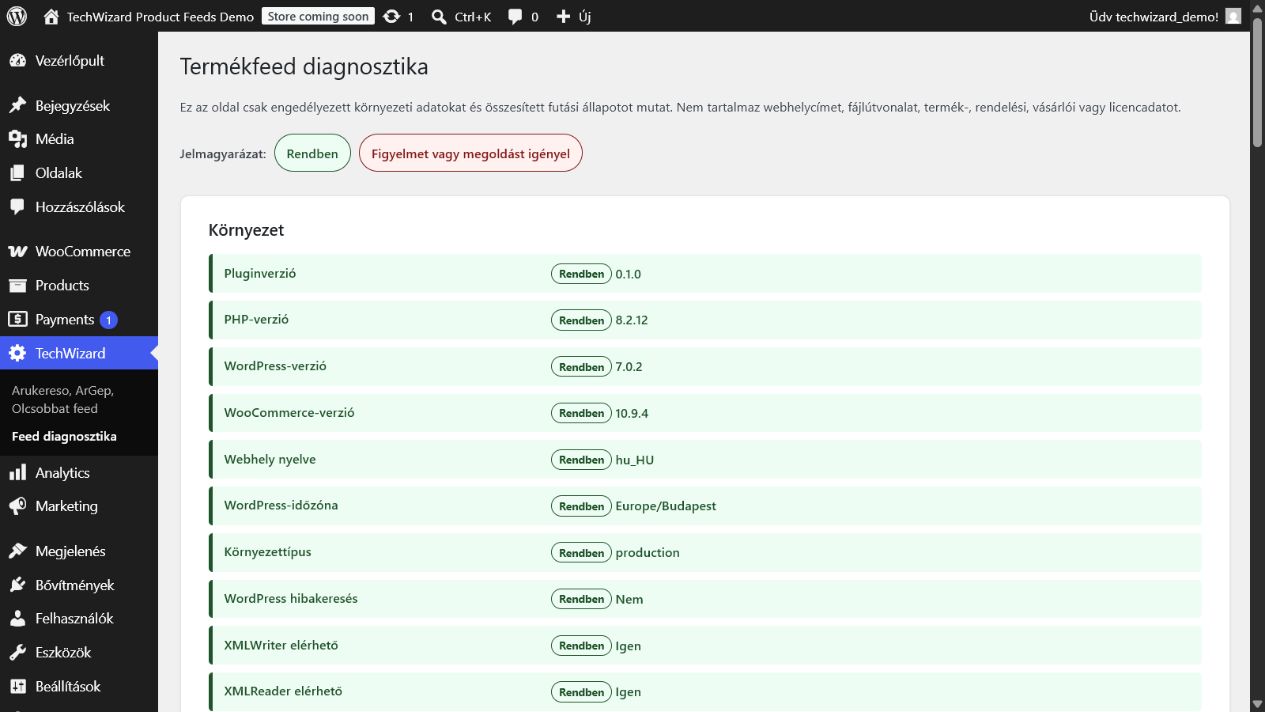Click the WooCommerce-verzió value 10.9.4

tap(632, 413)
